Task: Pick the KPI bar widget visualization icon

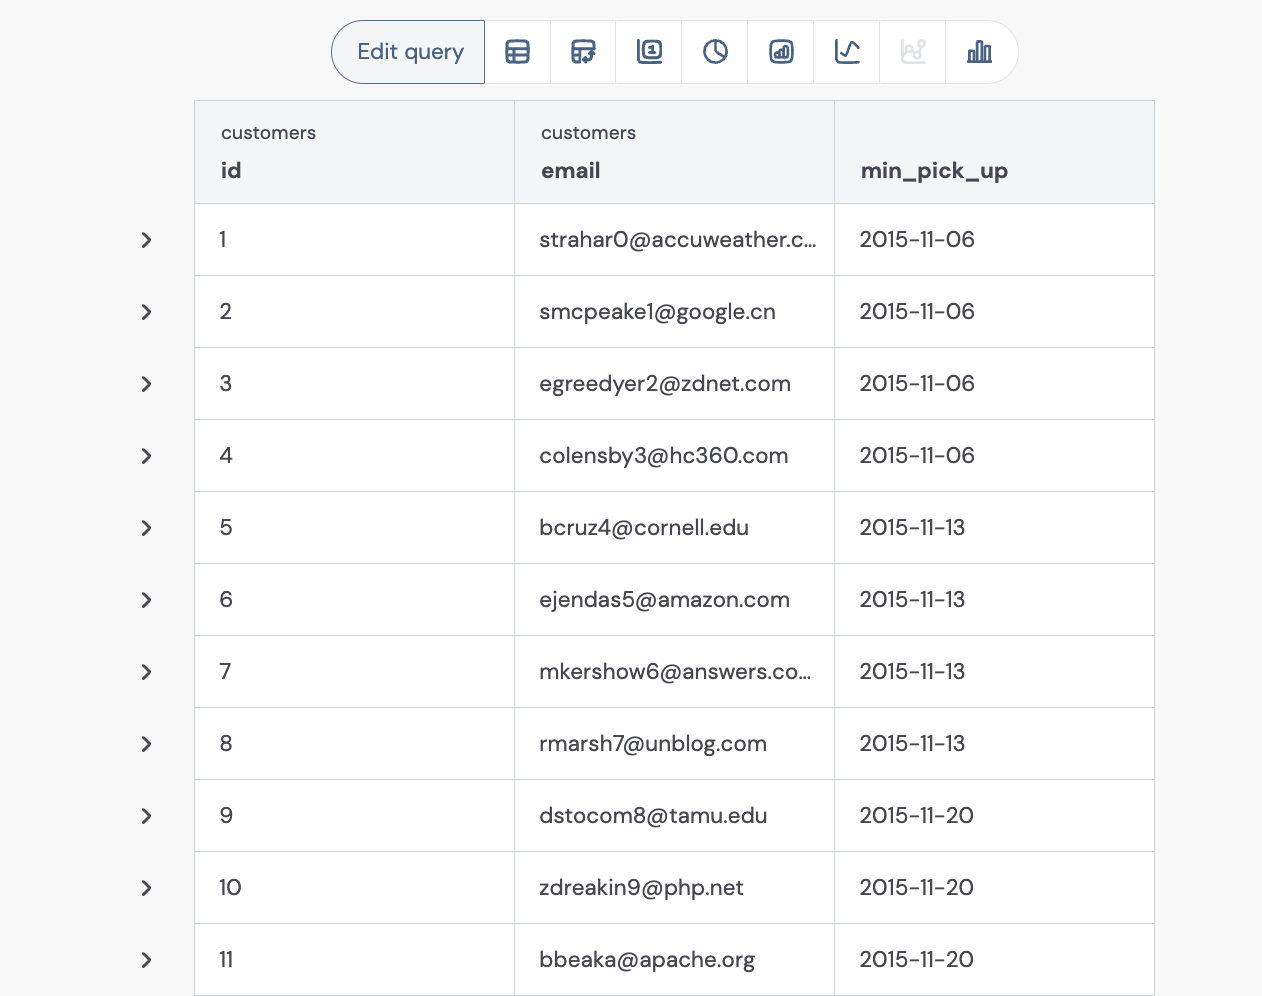Action: 782,52
